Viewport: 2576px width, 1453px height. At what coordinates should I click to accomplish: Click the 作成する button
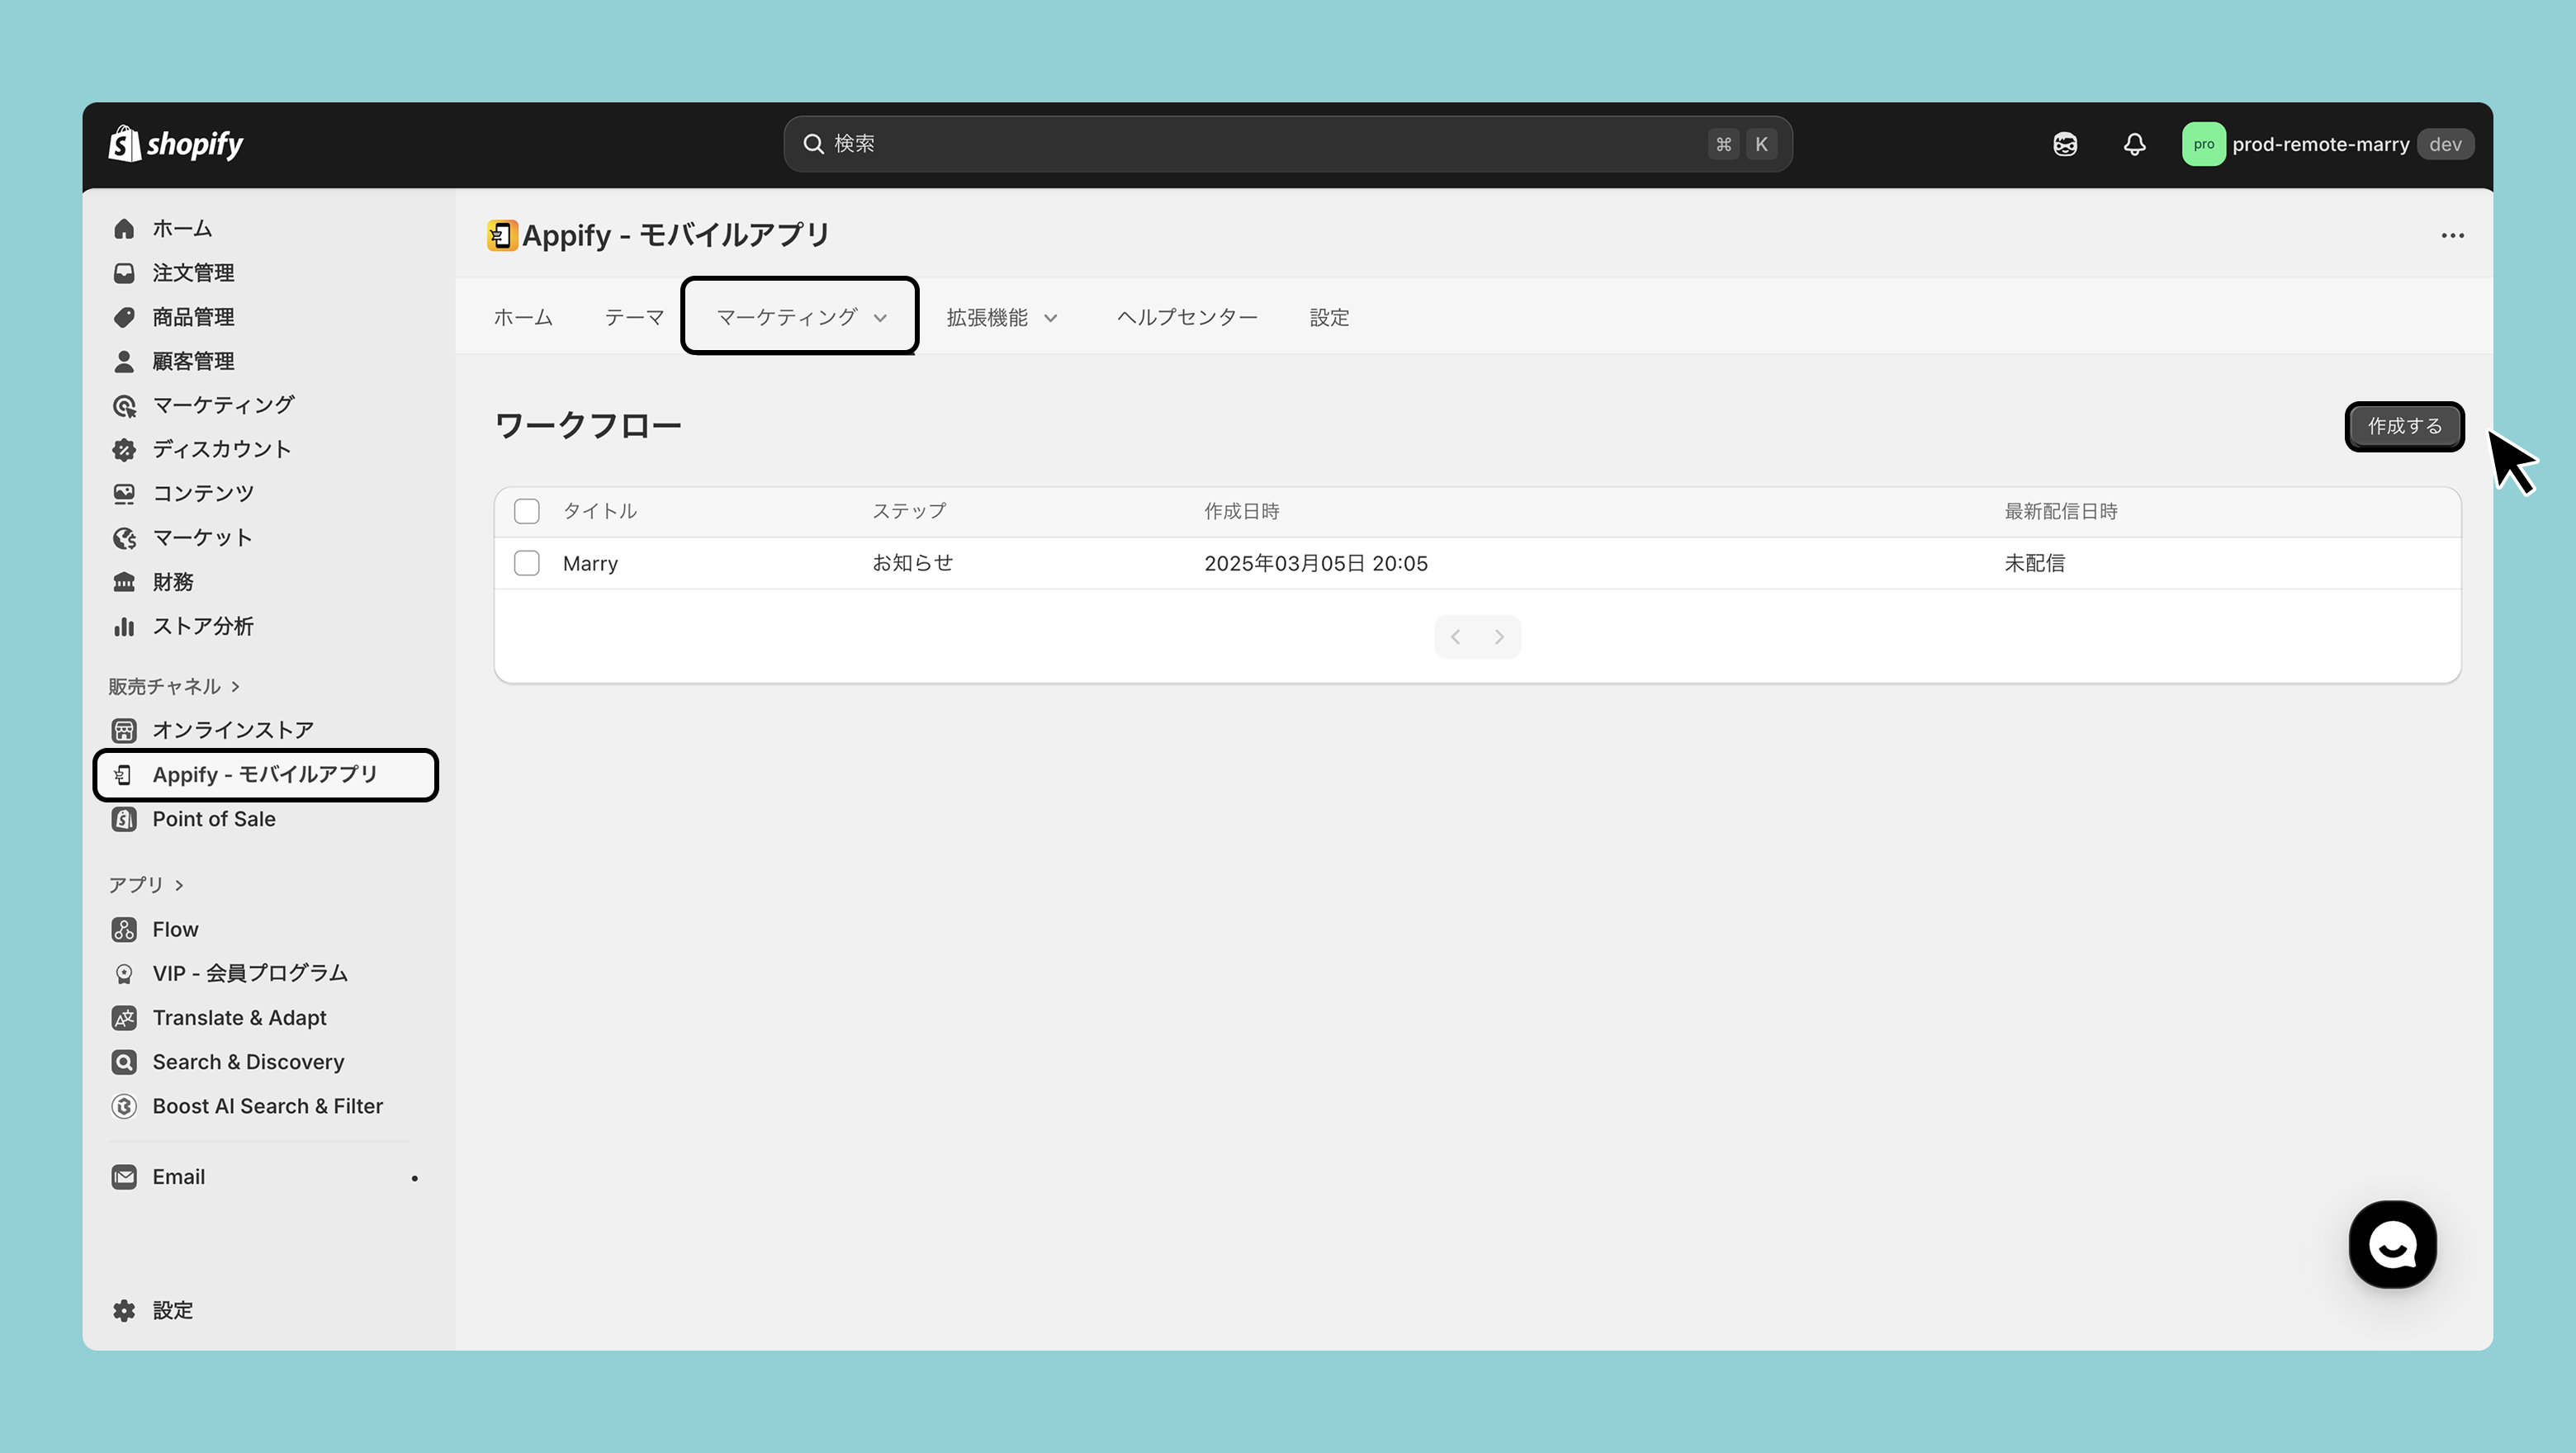click(x=2404, y=426)
